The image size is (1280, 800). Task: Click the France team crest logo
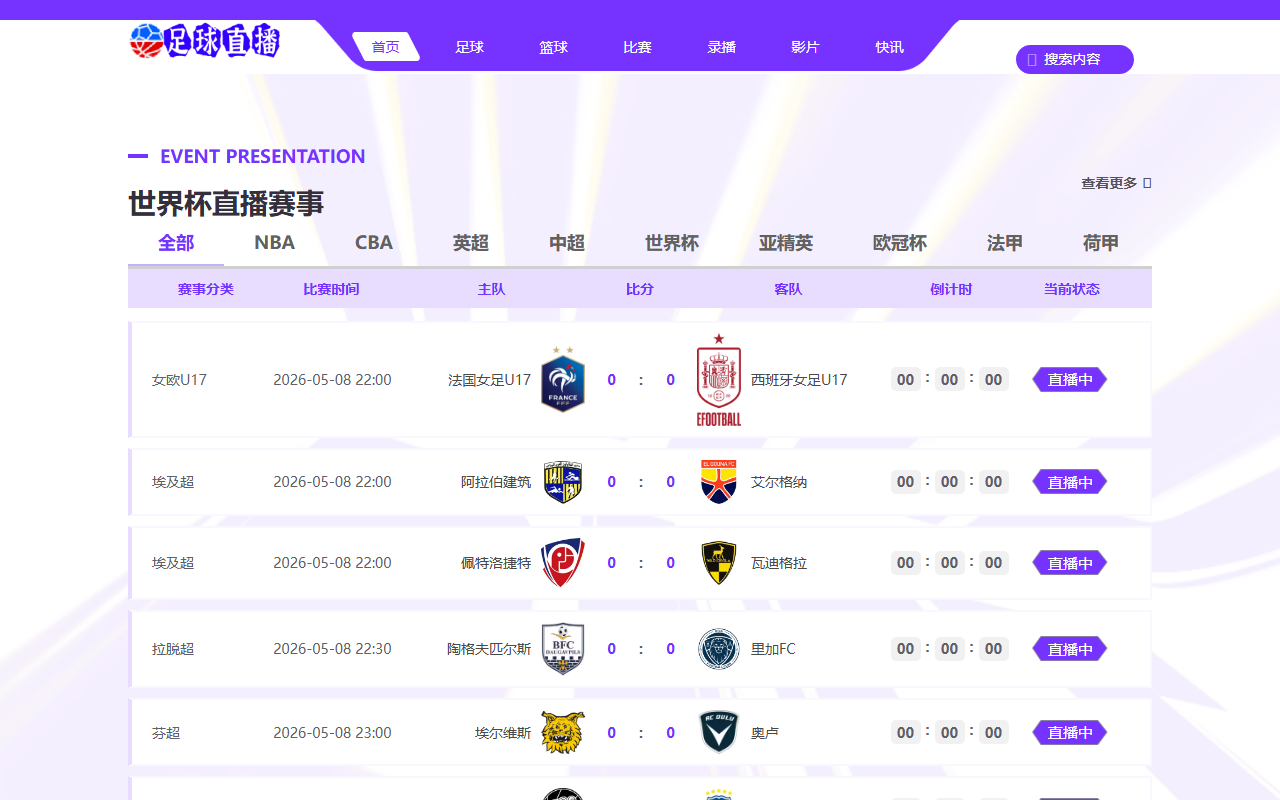(x=563, y=379)
